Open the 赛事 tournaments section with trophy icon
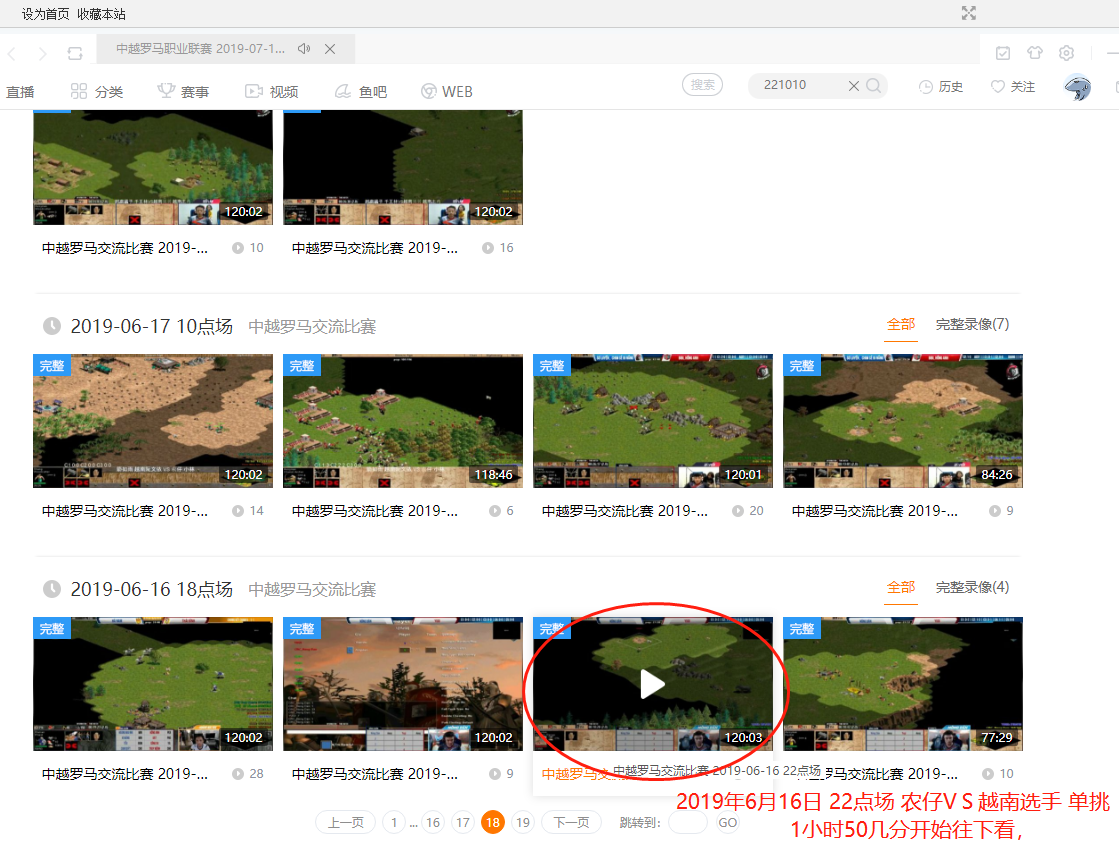The image size is (1119, 852). (x=183, y=91)
